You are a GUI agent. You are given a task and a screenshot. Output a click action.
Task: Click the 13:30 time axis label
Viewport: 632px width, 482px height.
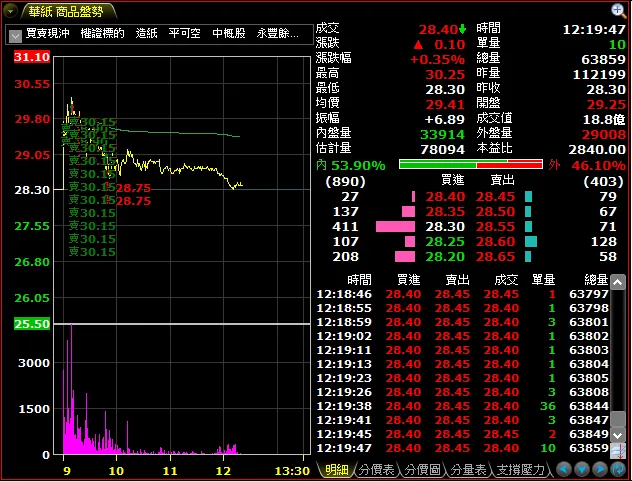(x=292, y=471)
